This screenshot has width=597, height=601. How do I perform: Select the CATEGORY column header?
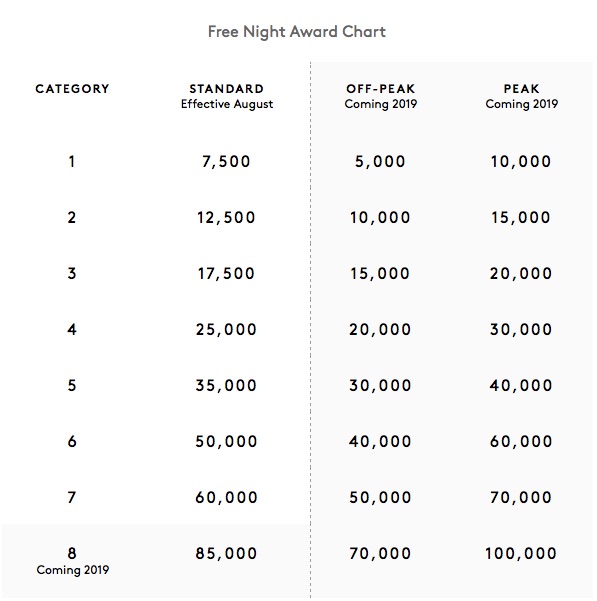click(72, 89)
